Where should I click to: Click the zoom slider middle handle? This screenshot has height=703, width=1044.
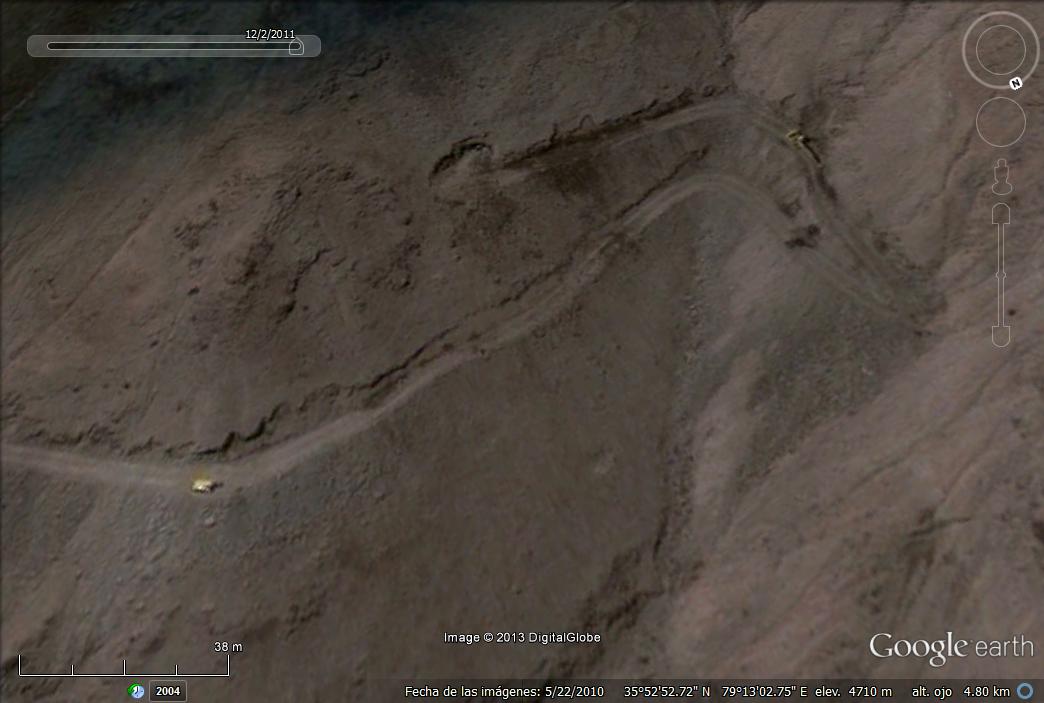coord(1001,274)
